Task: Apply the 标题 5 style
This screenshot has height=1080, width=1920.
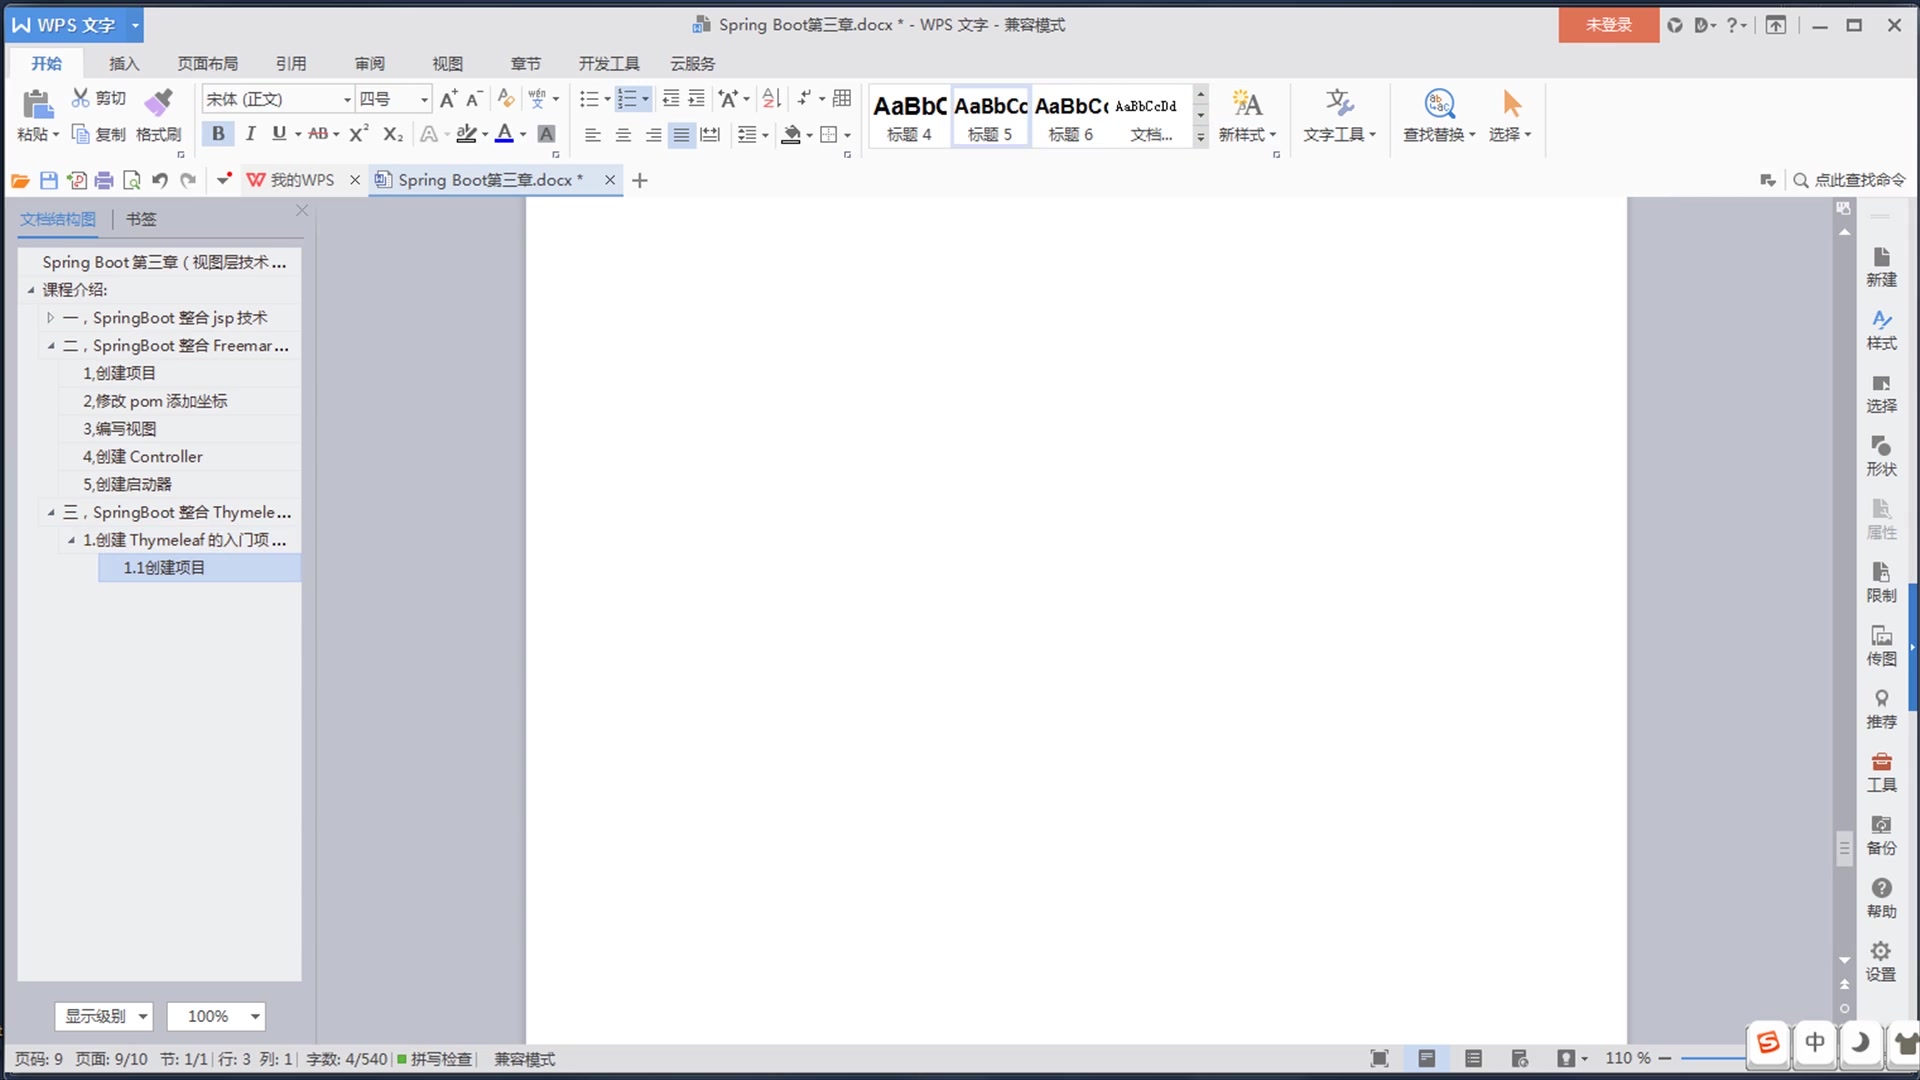Action: pos(990,117)
